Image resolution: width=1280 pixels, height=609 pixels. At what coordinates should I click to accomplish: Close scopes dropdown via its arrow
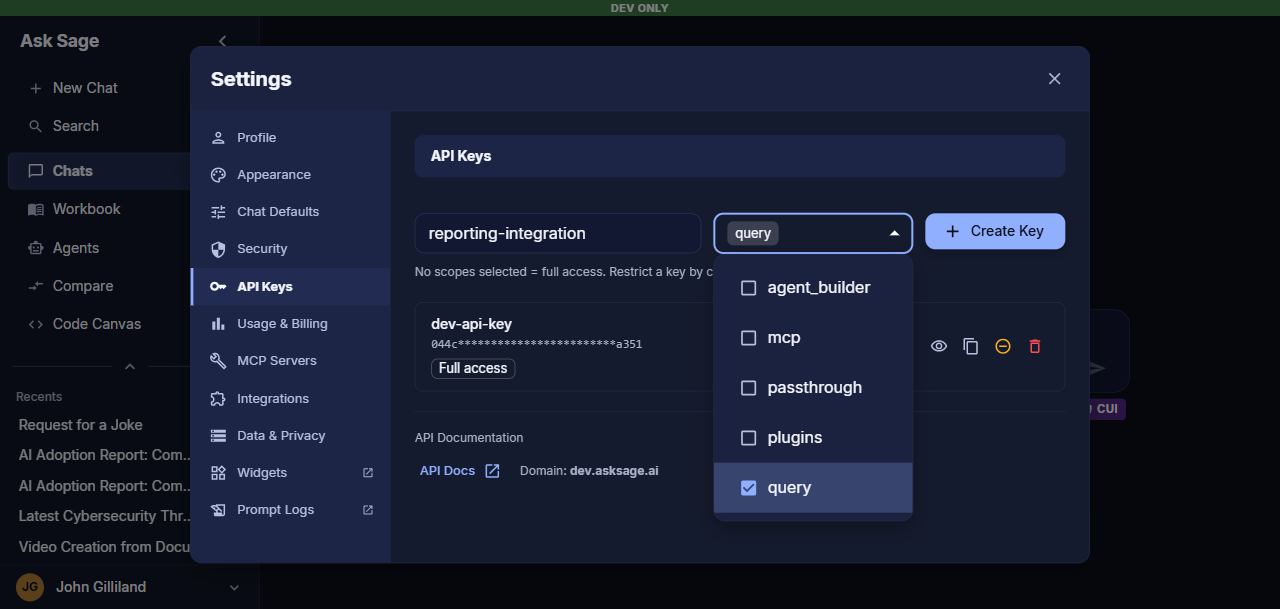(x=894, y=233)
